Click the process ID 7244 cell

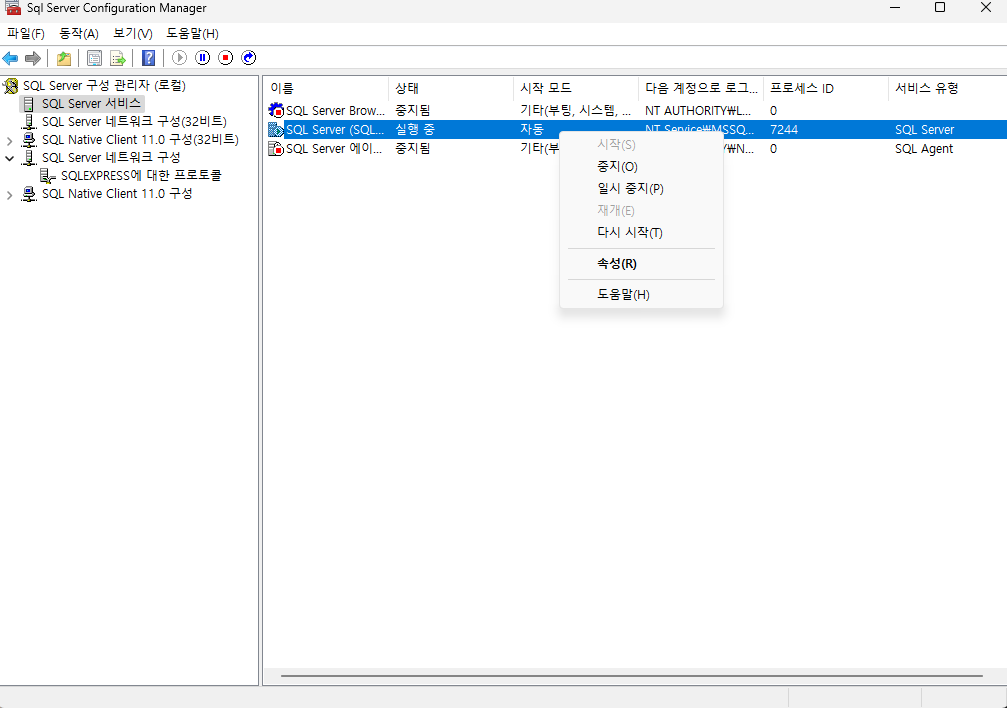tap(784, 129)
